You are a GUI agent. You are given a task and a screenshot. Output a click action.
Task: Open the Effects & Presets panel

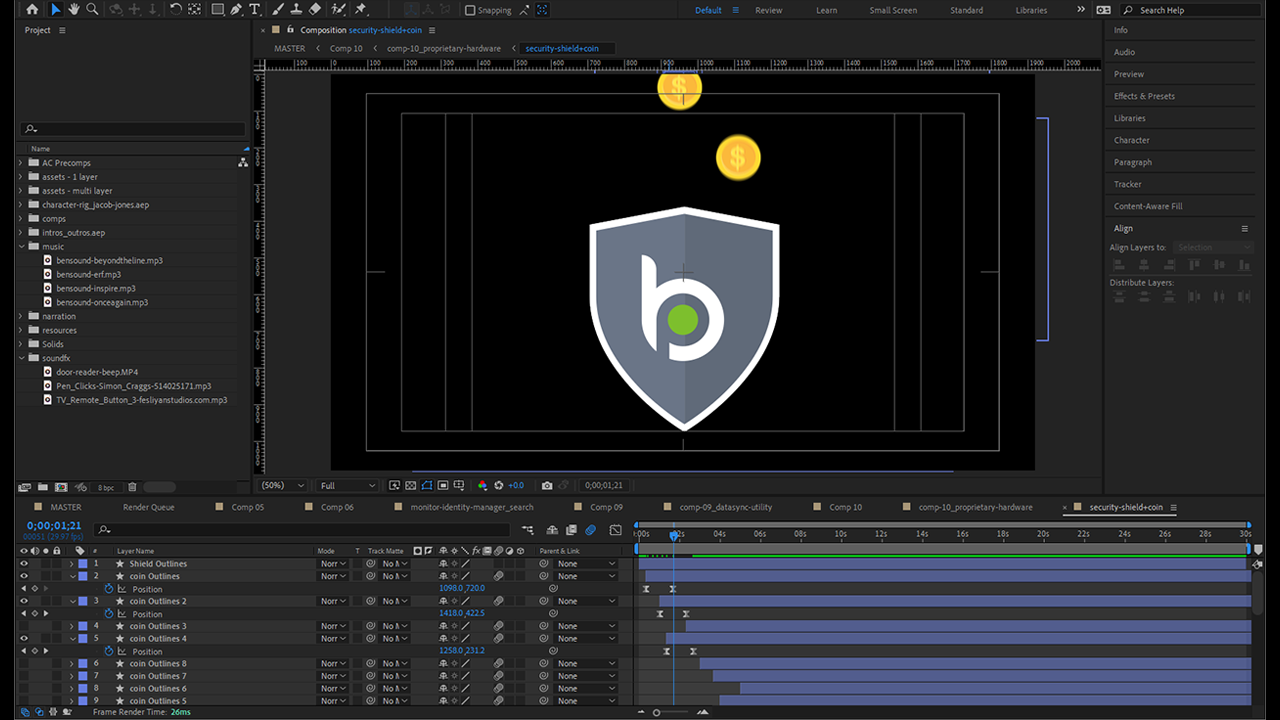(1144, 96)
